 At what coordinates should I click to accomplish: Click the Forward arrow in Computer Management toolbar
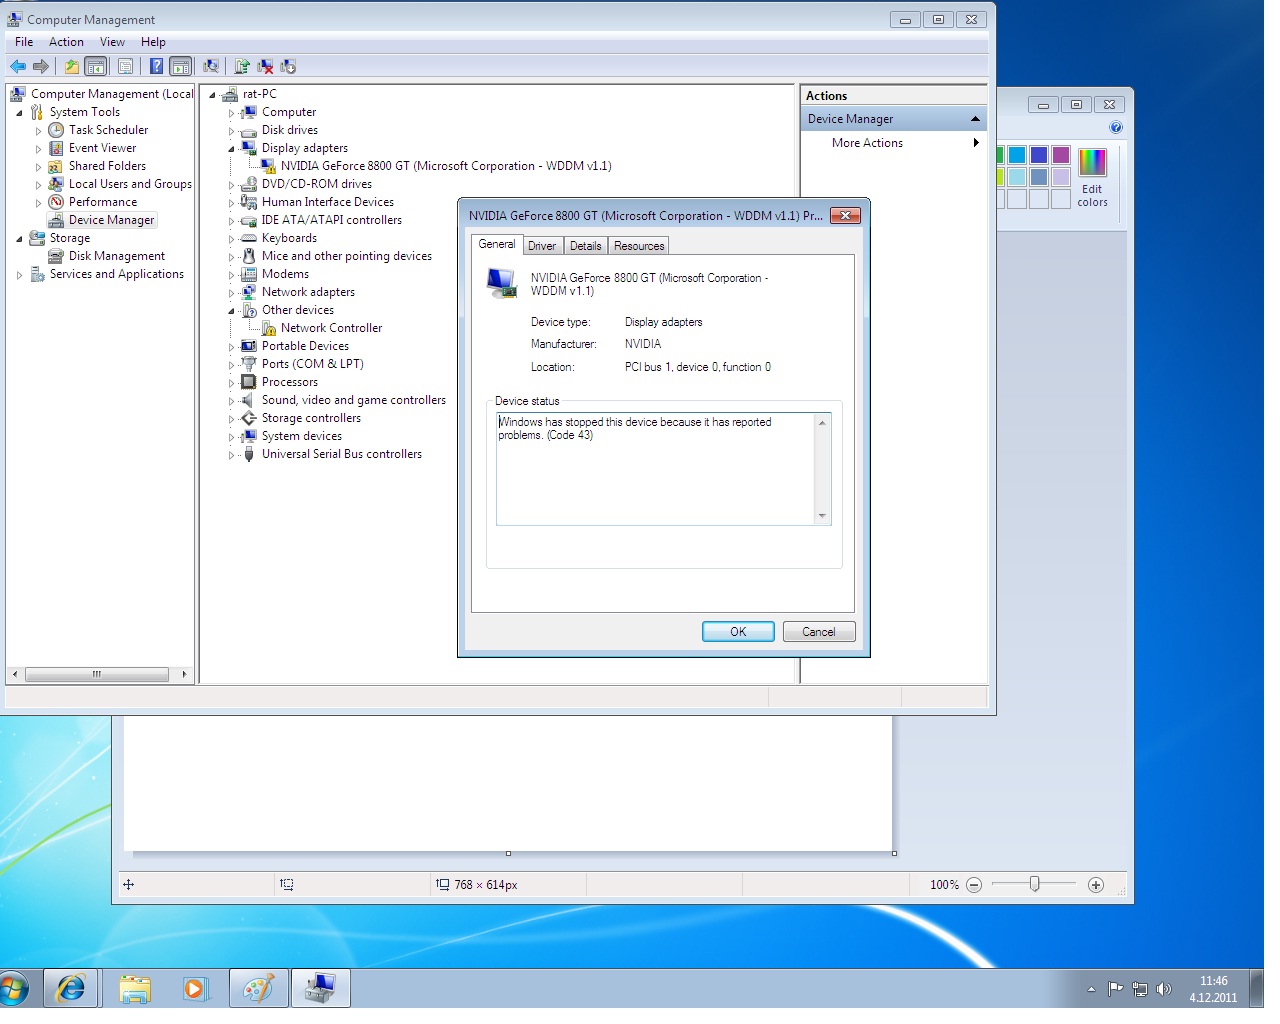tap(41, 67)
